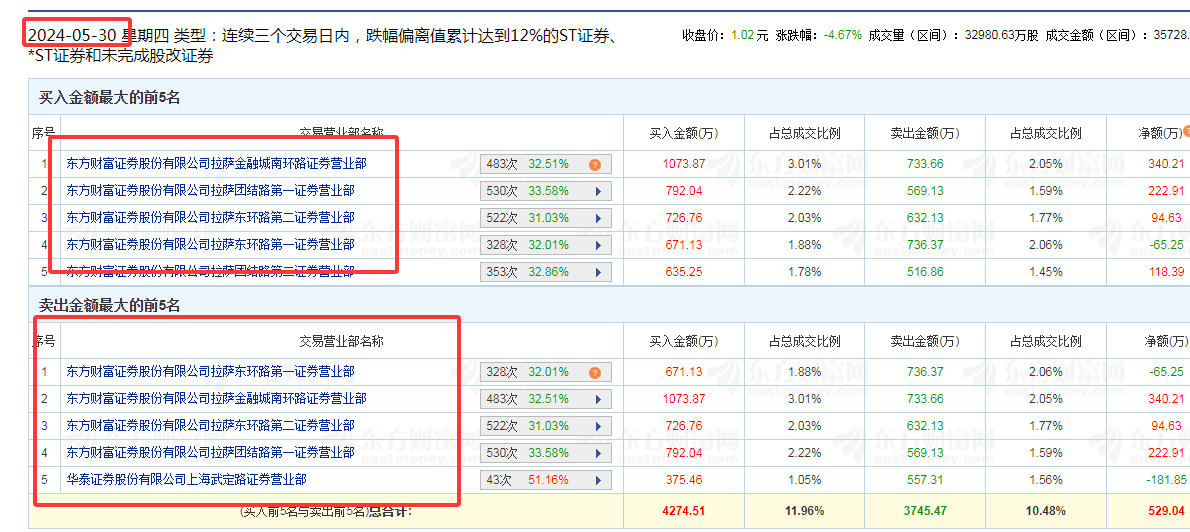Click orange question icon beside 483次 in buy table

595,164
